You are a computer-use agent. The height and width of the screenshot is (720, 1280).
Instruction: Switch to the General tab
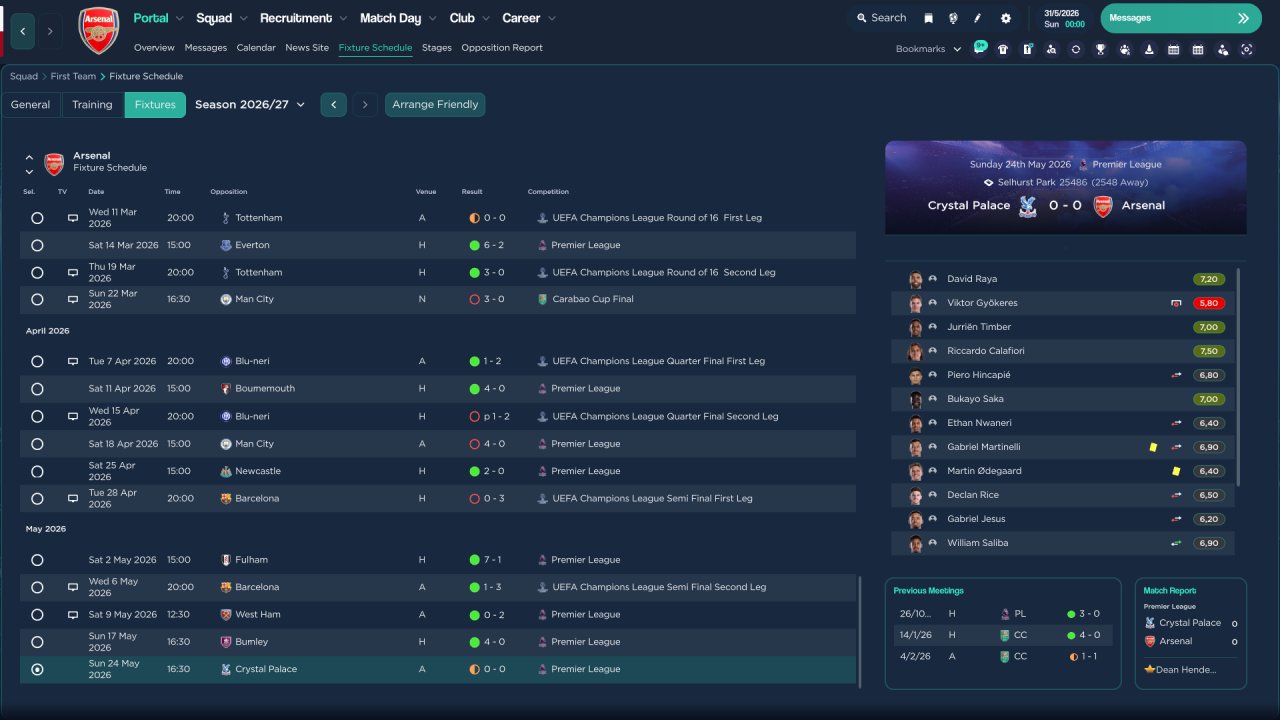tap(31, 105)
